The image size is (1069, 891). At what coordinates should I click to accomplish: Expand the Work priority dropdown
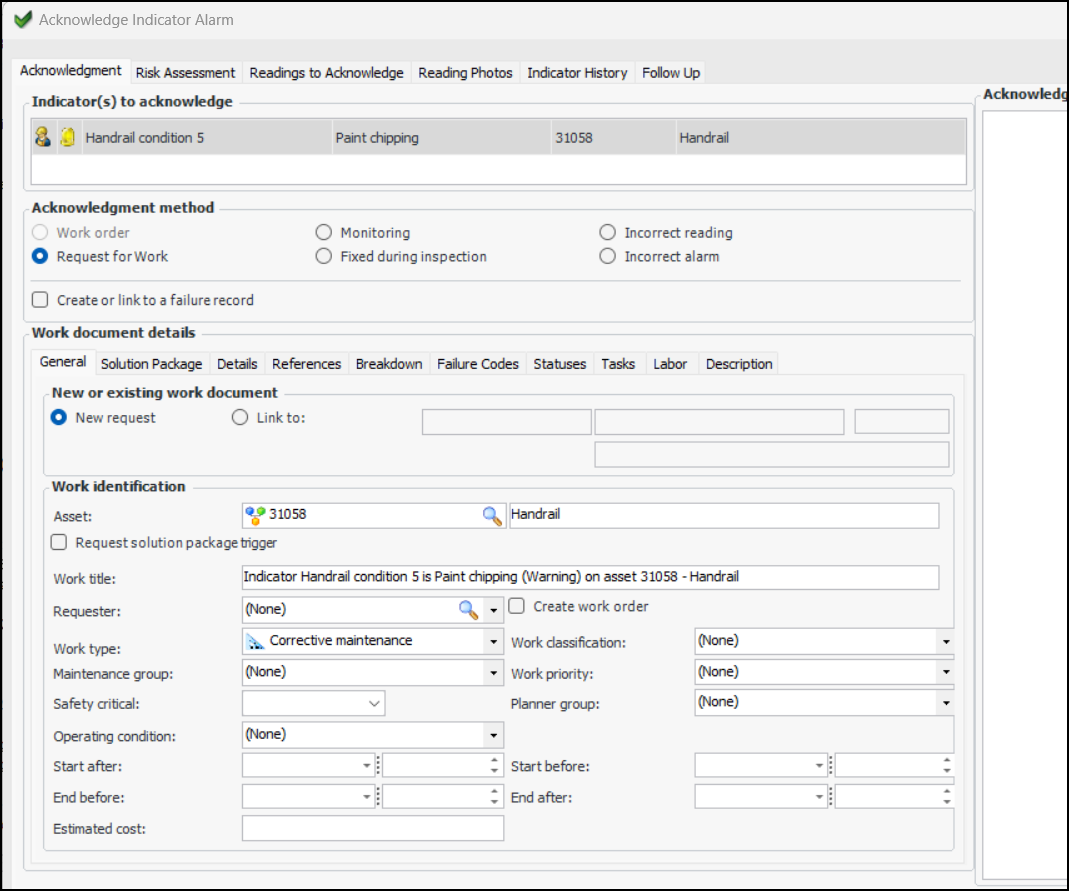pyautogui.click(x=945, y=673)
